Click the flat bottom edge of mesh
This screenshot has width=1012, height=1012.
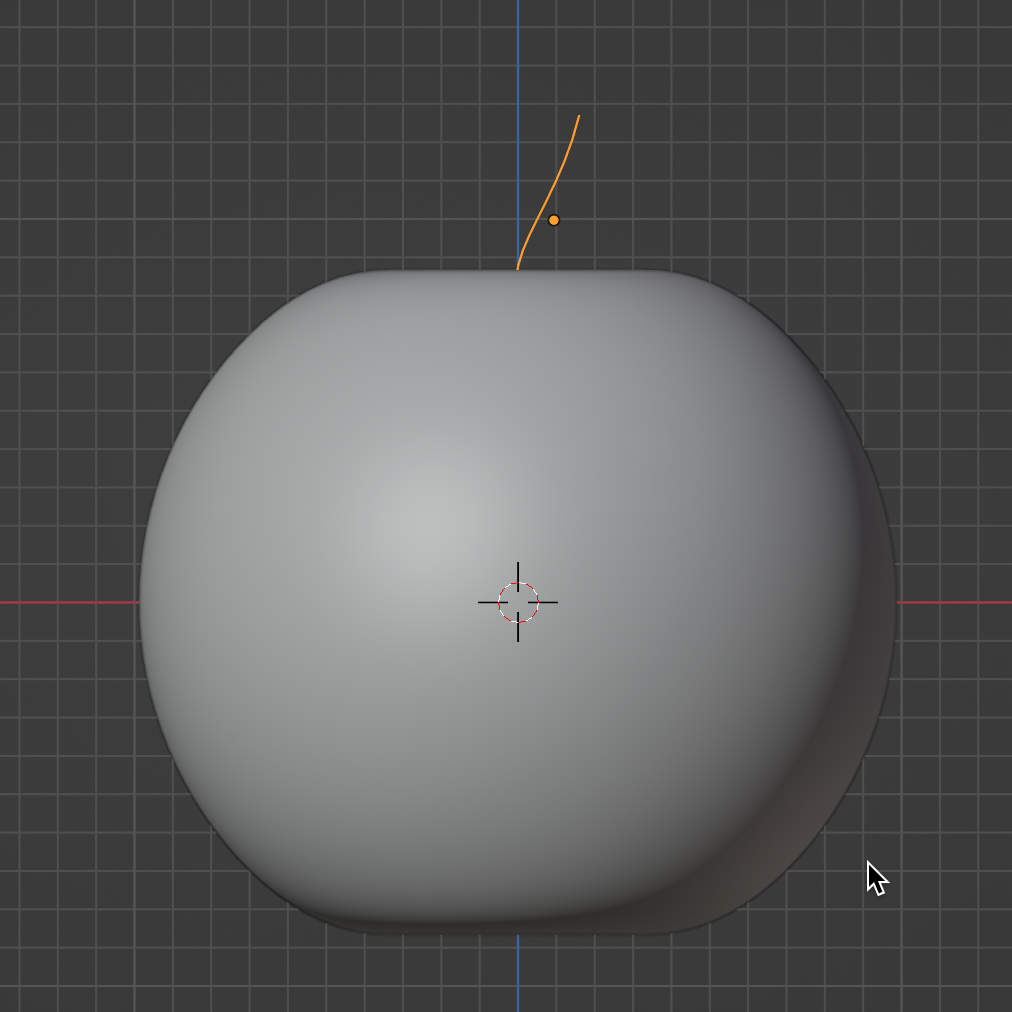pos(500,930)
